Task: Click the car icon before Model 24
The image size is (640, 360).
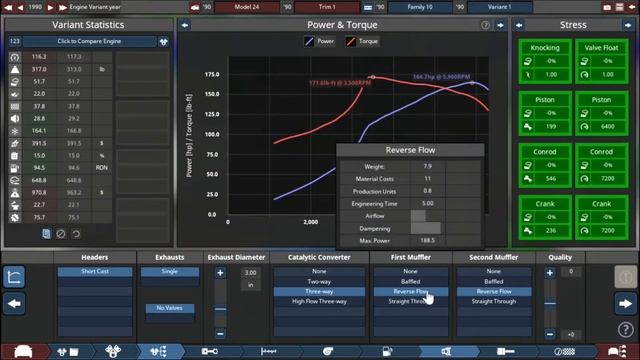Action: click(x=195, y=7)
